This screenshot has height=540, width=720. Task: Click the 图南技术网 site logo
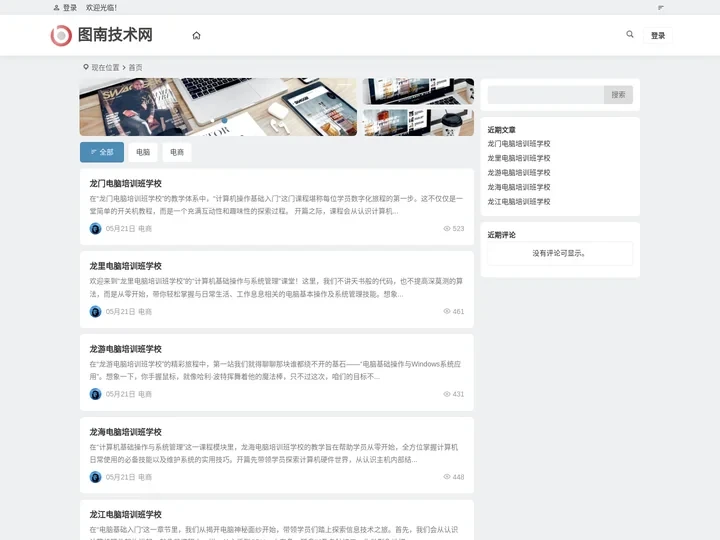(101, 35)
